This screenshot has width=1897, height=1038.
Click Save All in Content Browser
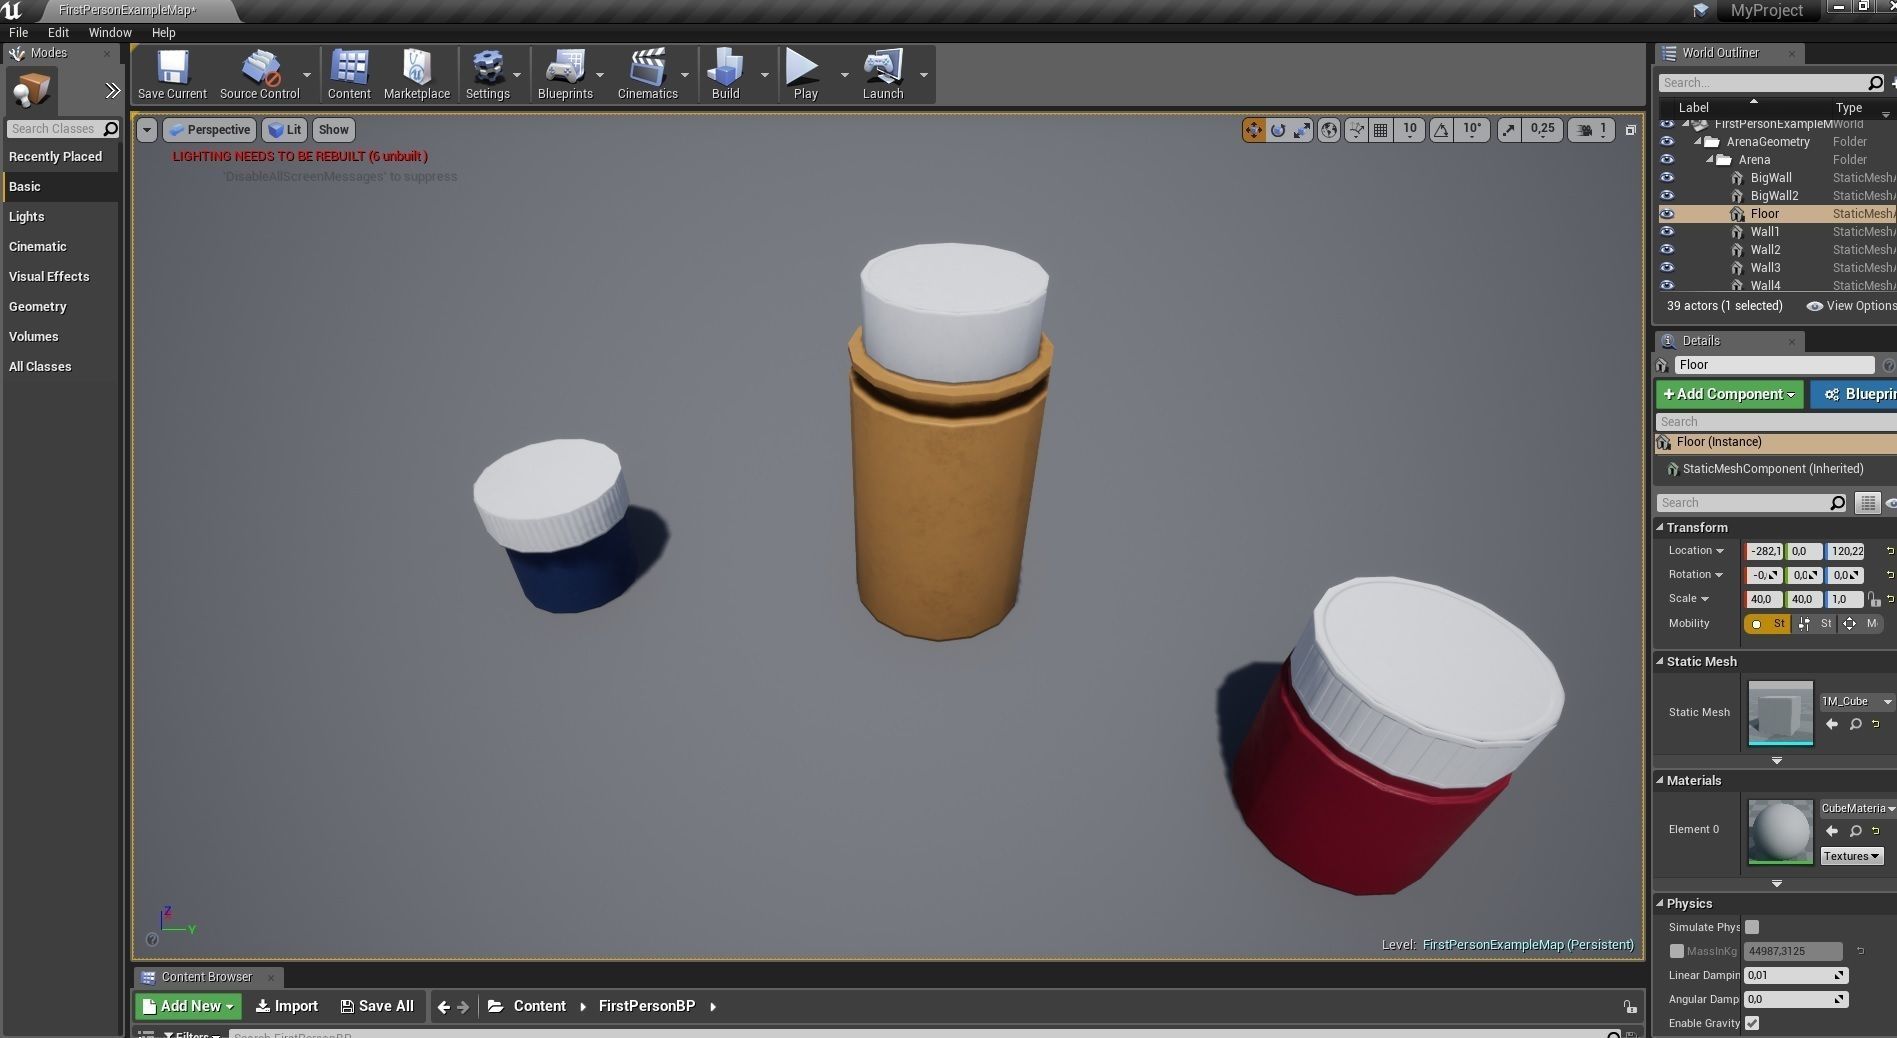click(377, 1006)
